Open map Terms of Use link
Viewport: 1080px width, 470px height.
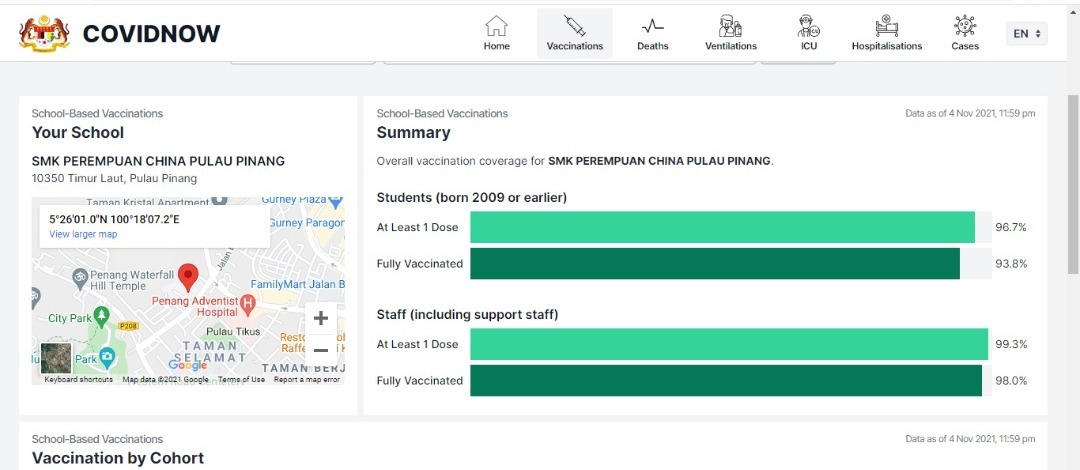[241, 380]
